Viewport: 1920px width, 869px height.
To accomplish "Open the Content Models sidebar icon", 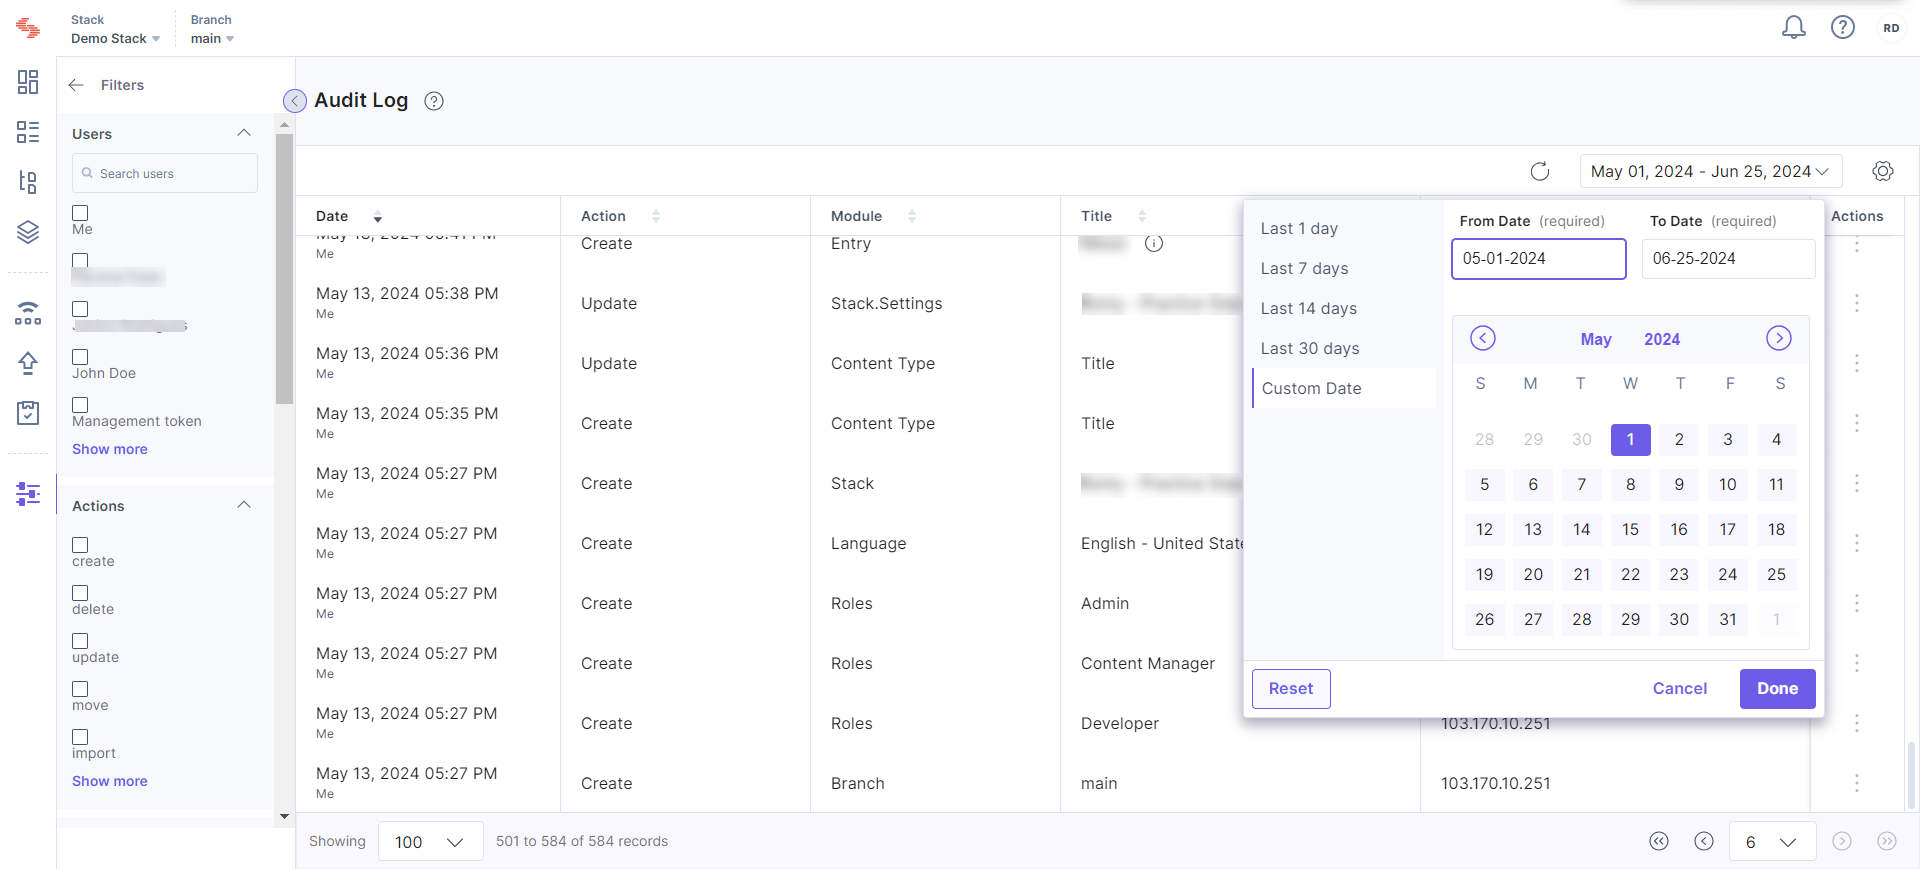I will point(28,132).
